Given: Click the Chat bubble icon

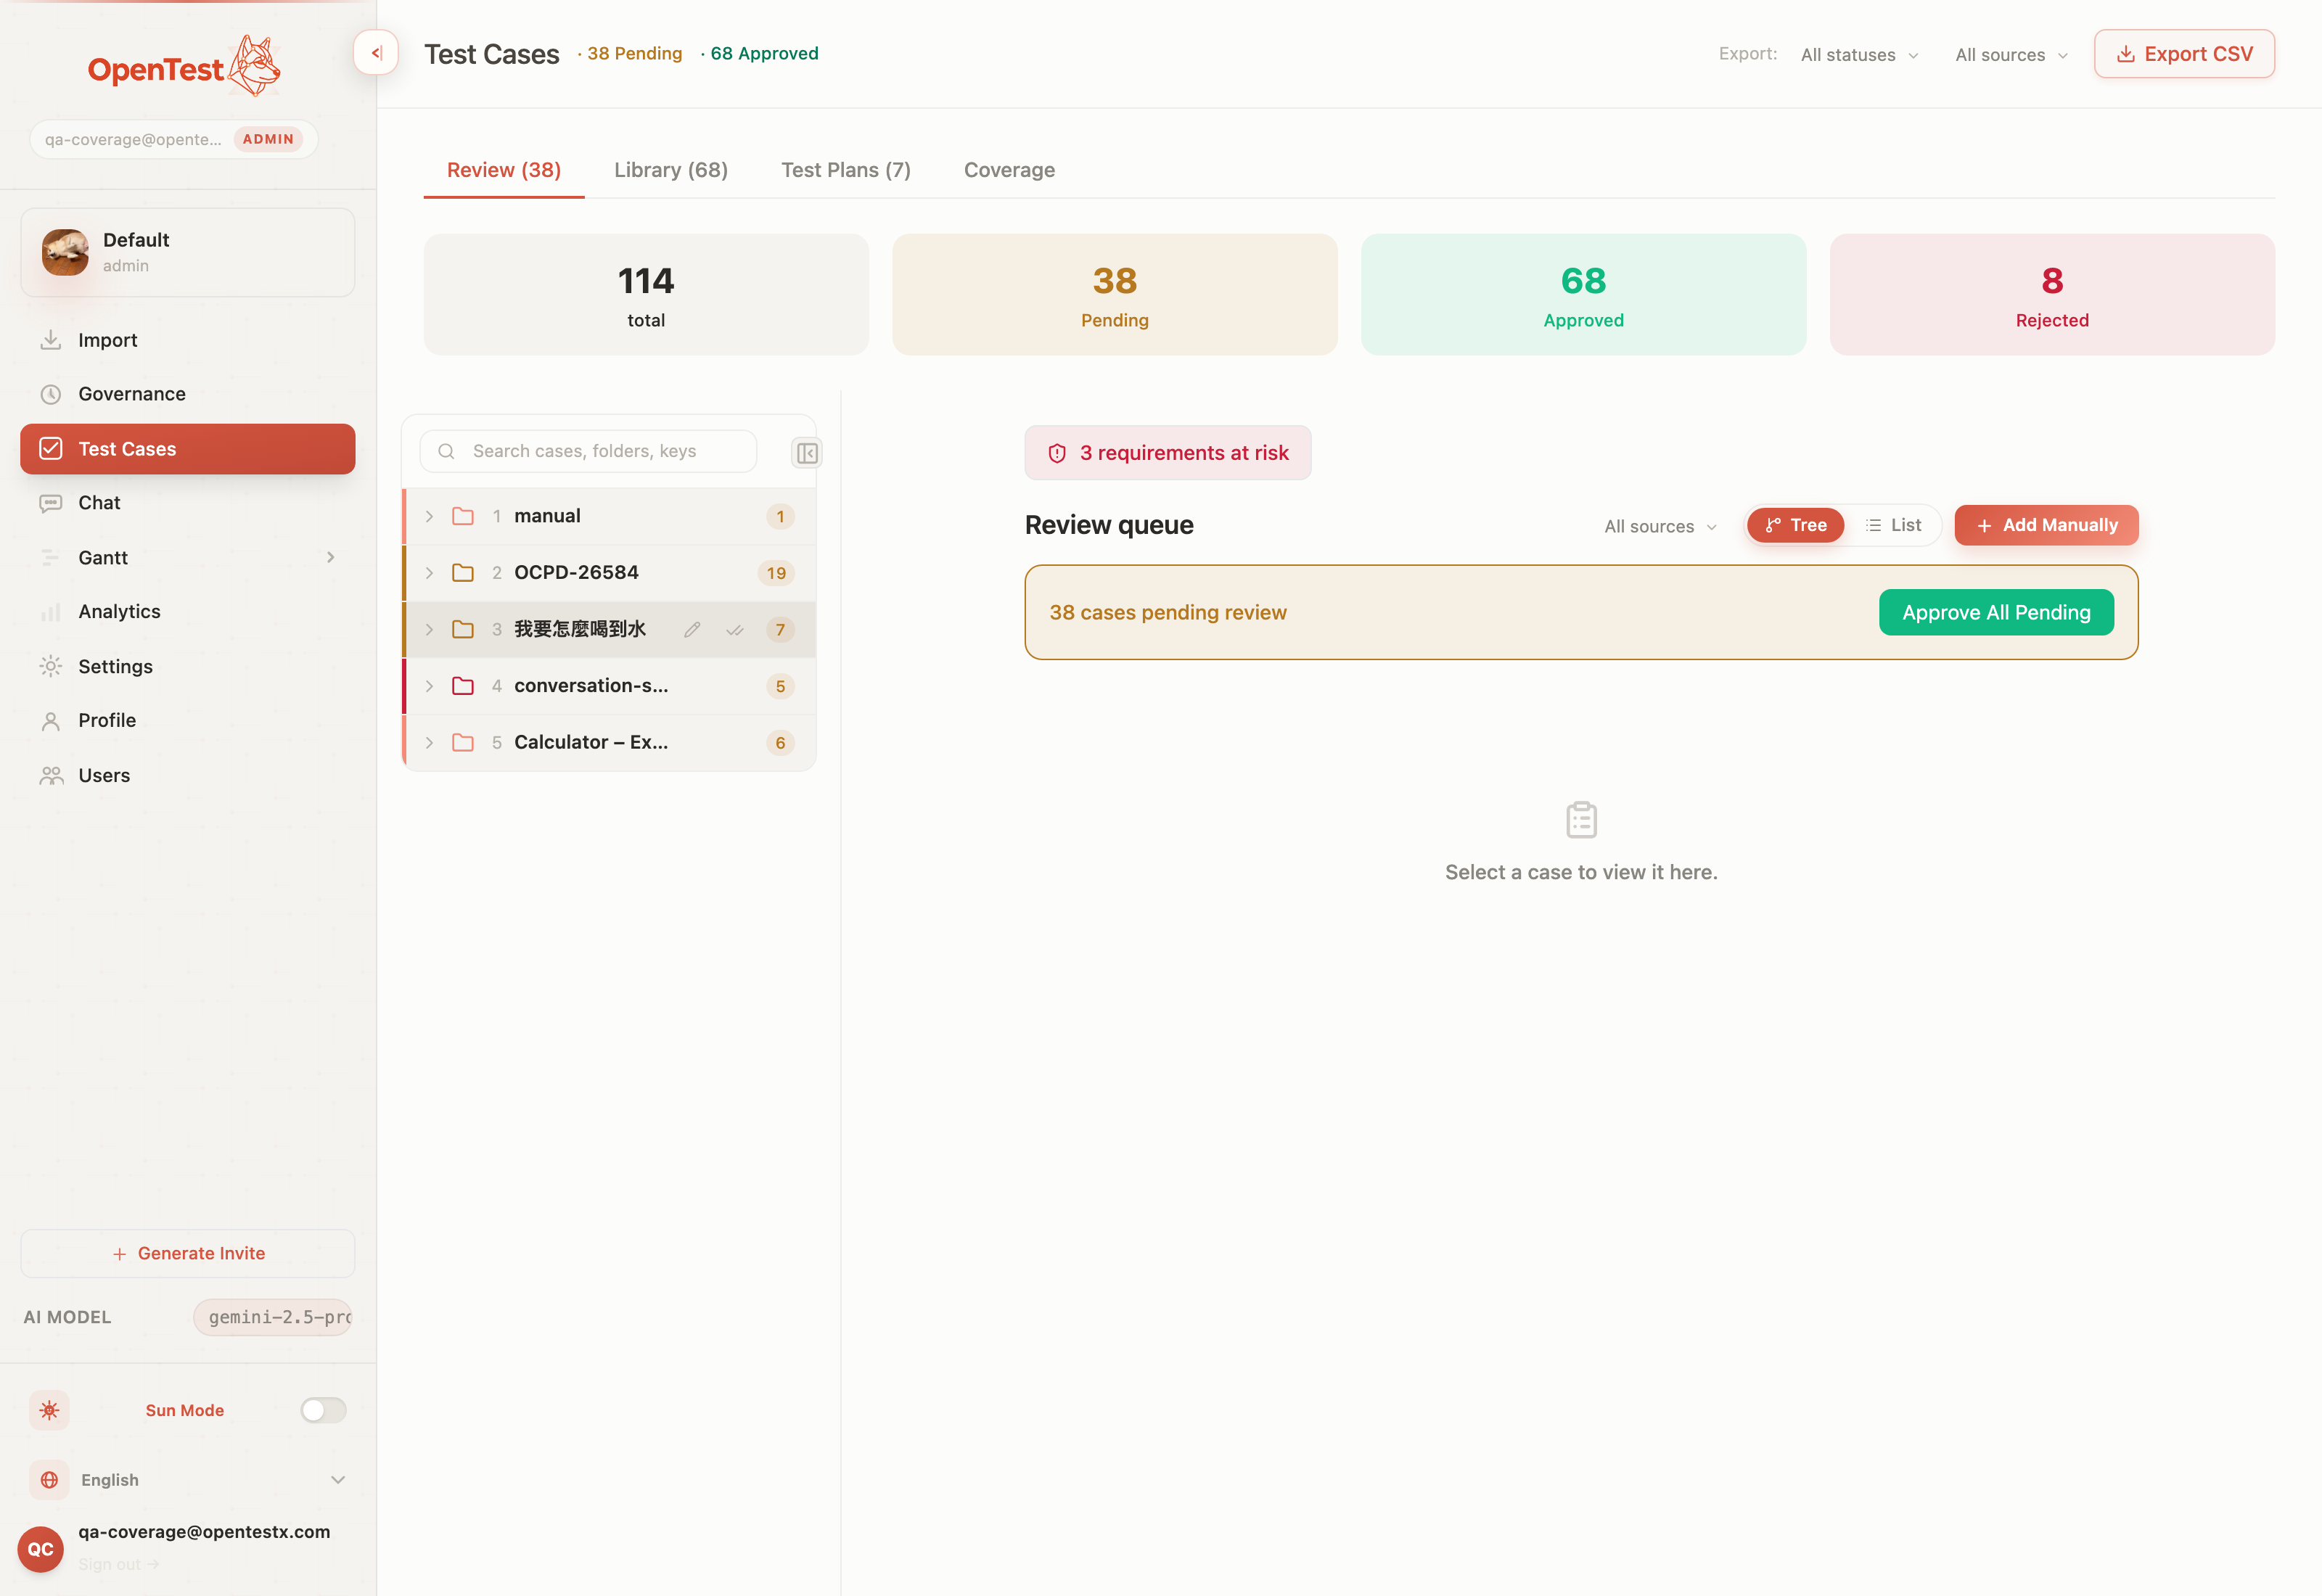Looking at the screenshot, I should (x=51, y=503).
